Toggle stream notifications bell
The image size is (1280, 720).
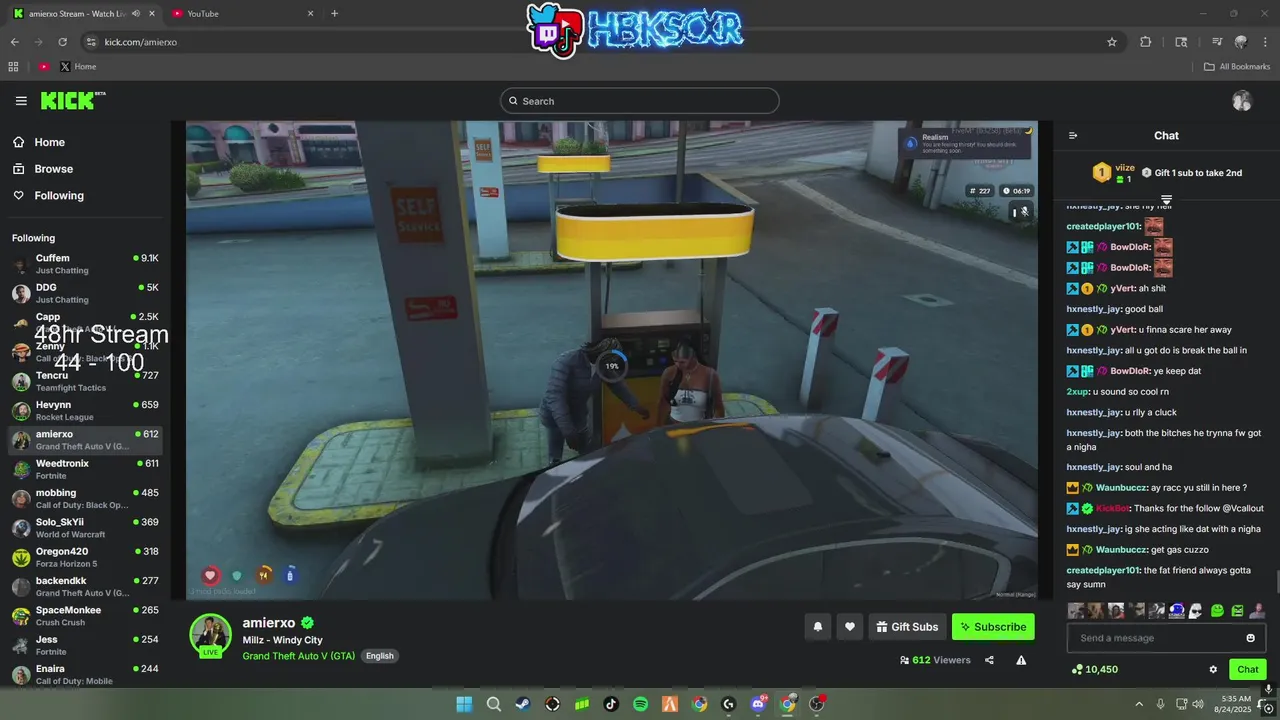click(817, 627)
